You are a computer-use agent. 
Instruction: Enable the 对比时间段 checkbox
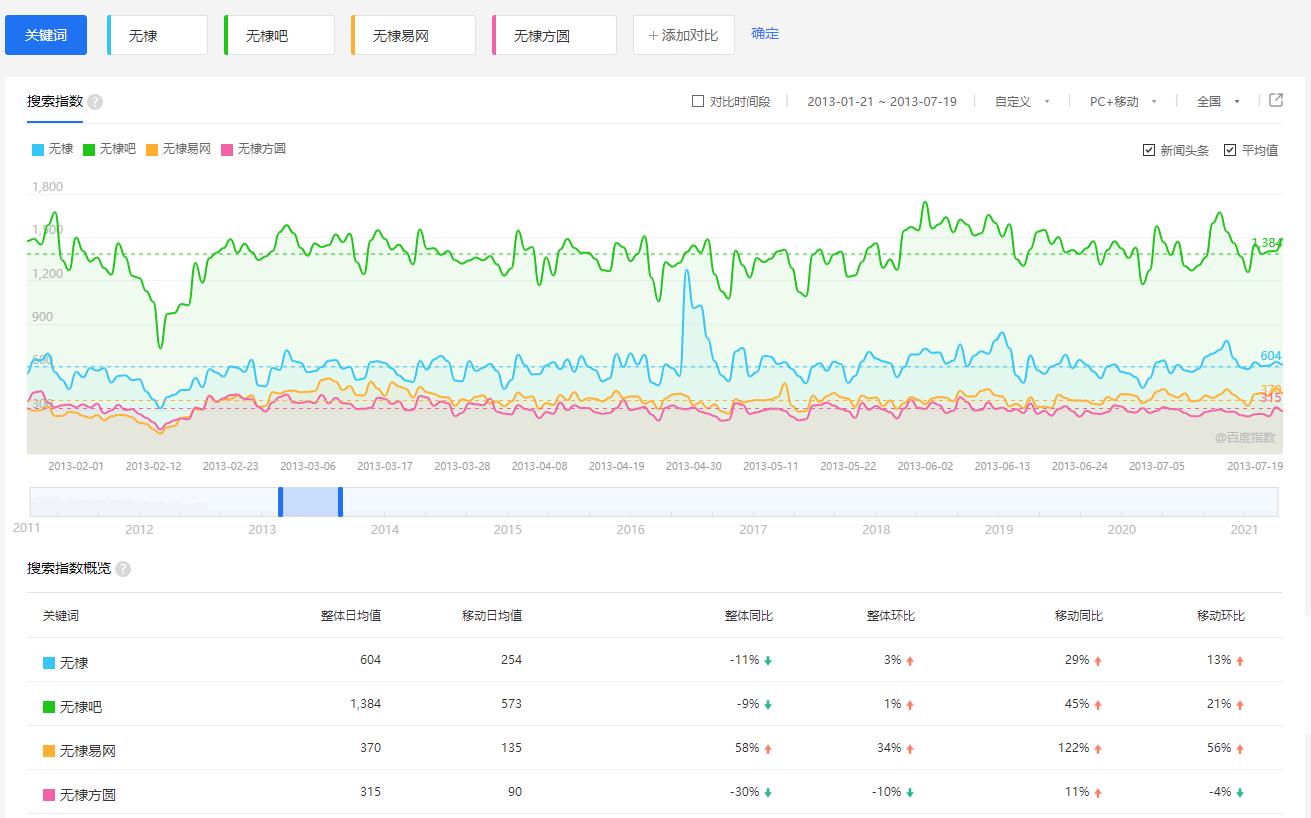pyautogui.click(x=698, y=101)
